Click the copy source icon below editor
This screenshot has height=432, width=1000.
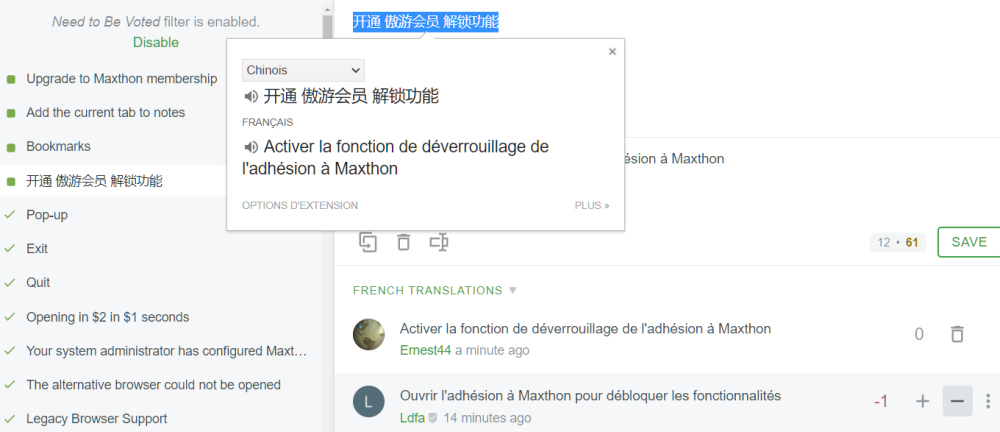tap(368, 242)
